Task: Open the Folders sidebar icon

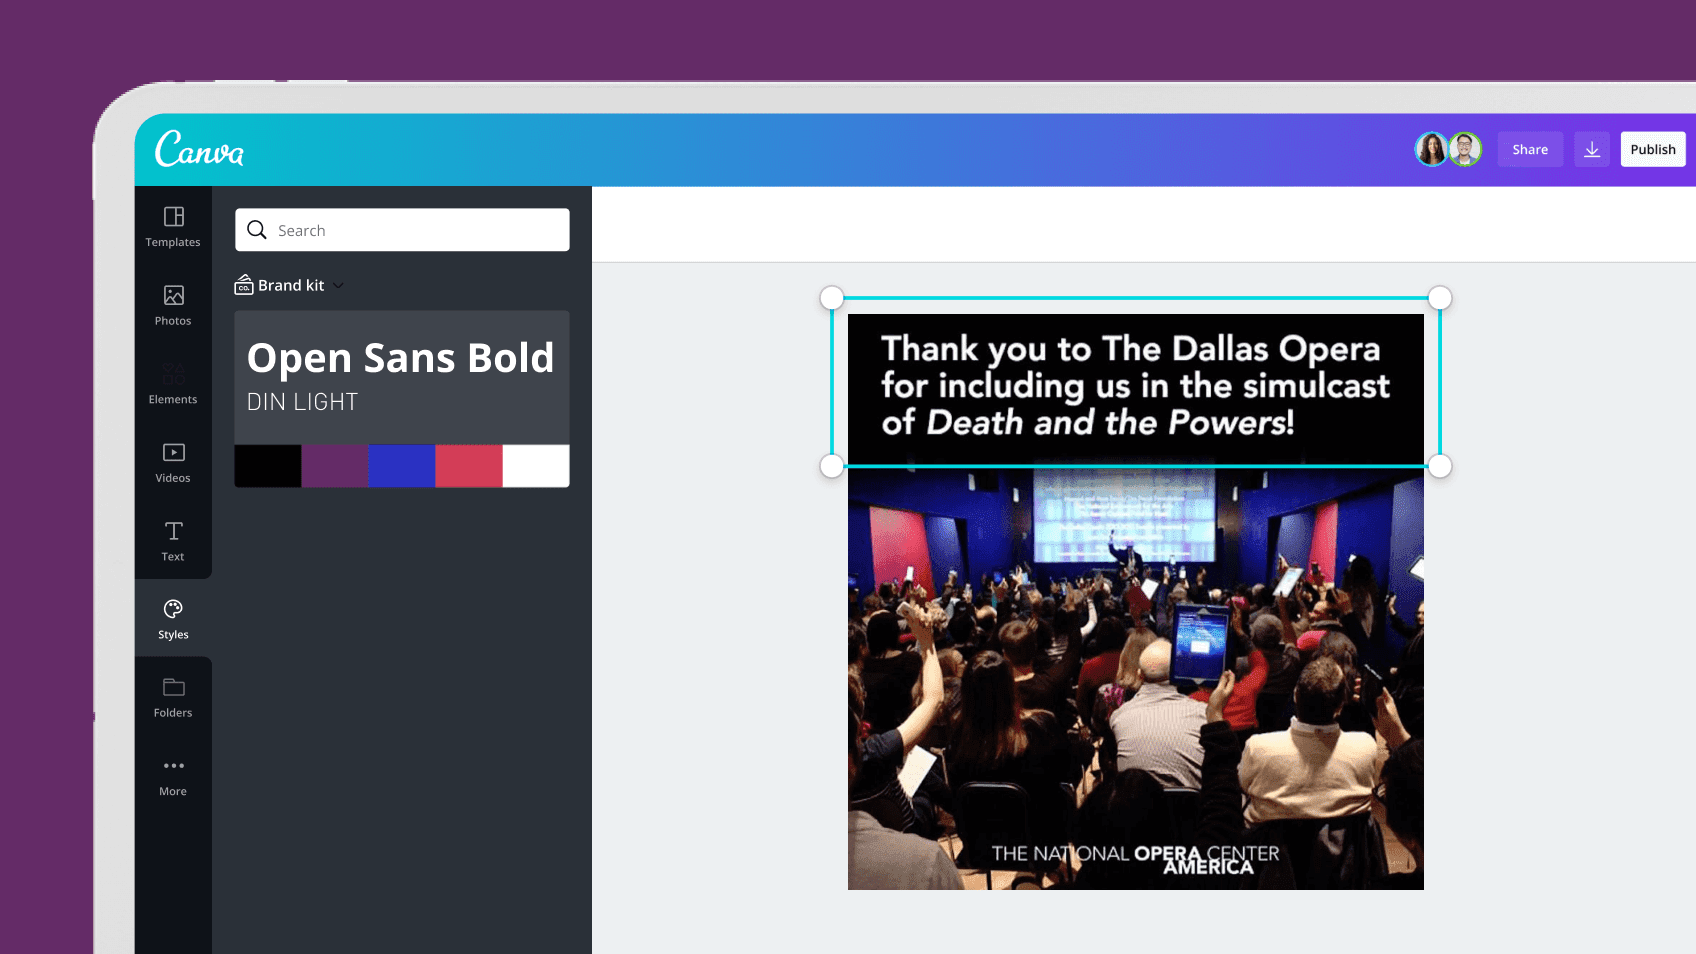Action: tap(173, 688)
